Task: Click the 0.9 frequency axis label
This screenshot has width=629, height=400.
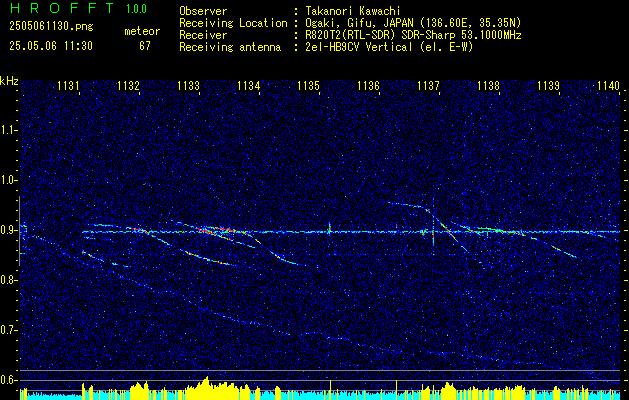Action: (x=8, y=230)
